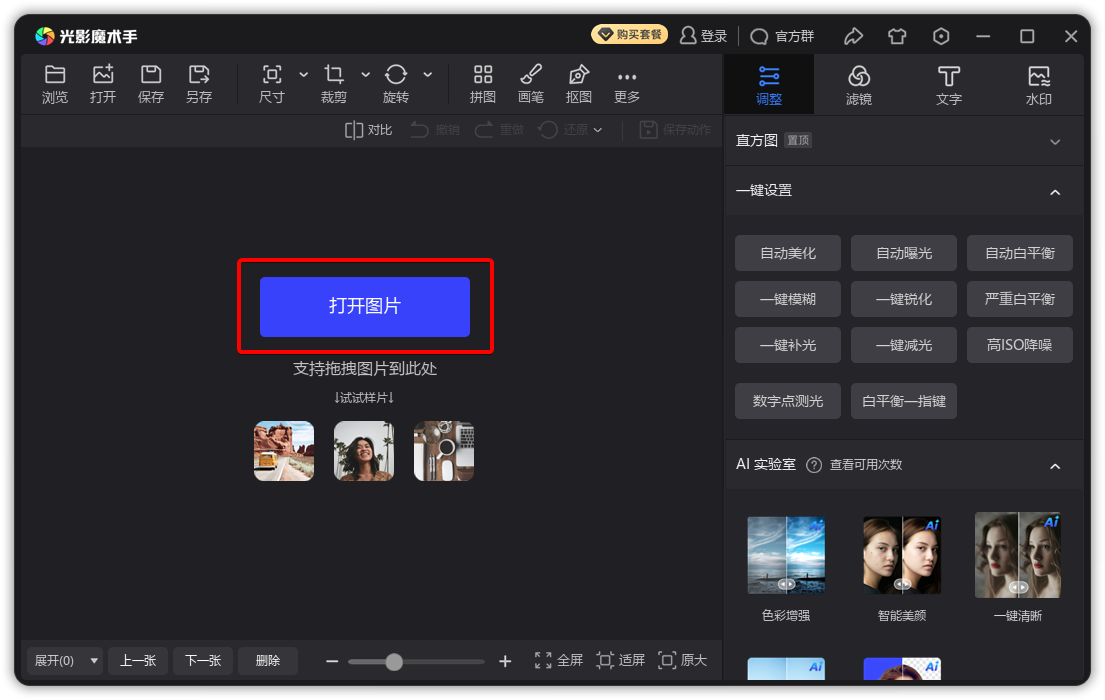Select the Collage (拼图) tool icon

483,75
